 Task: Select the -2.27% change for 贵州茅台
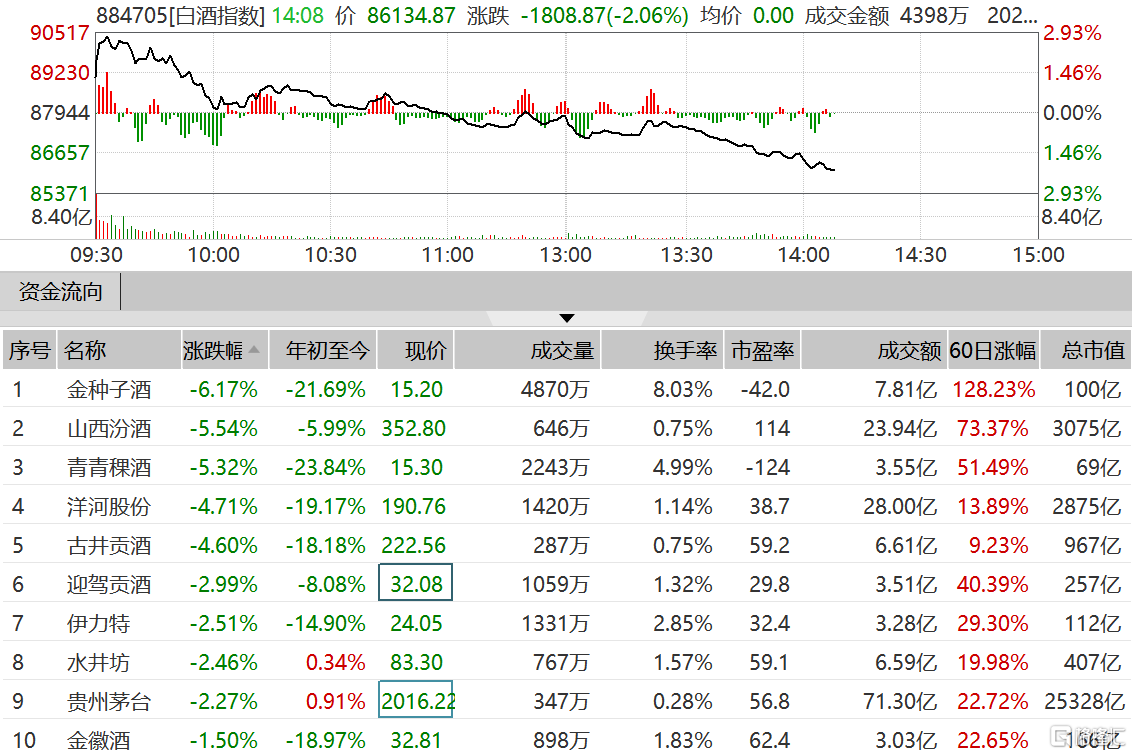(224, 701)
